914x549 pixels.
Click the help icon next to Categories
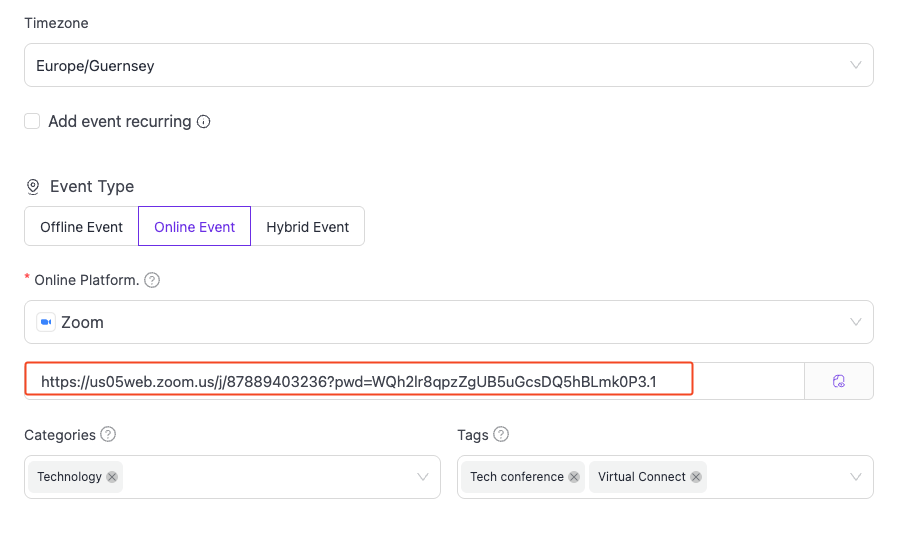[x=108, y=435]
